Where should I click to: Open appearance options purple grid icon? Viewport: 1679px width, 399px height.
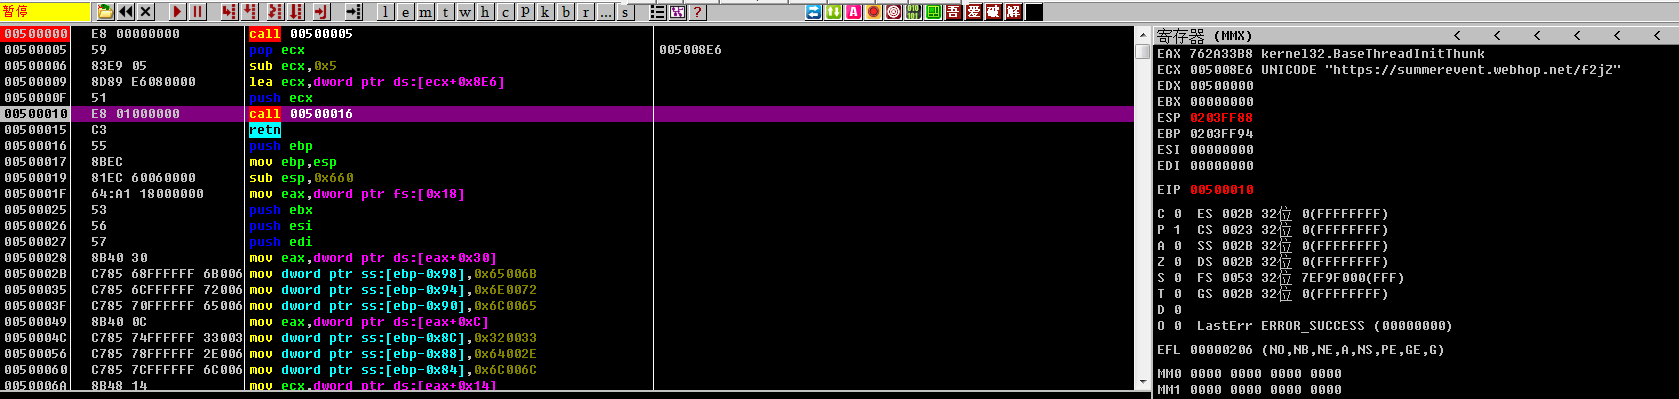tap(677, 12)
